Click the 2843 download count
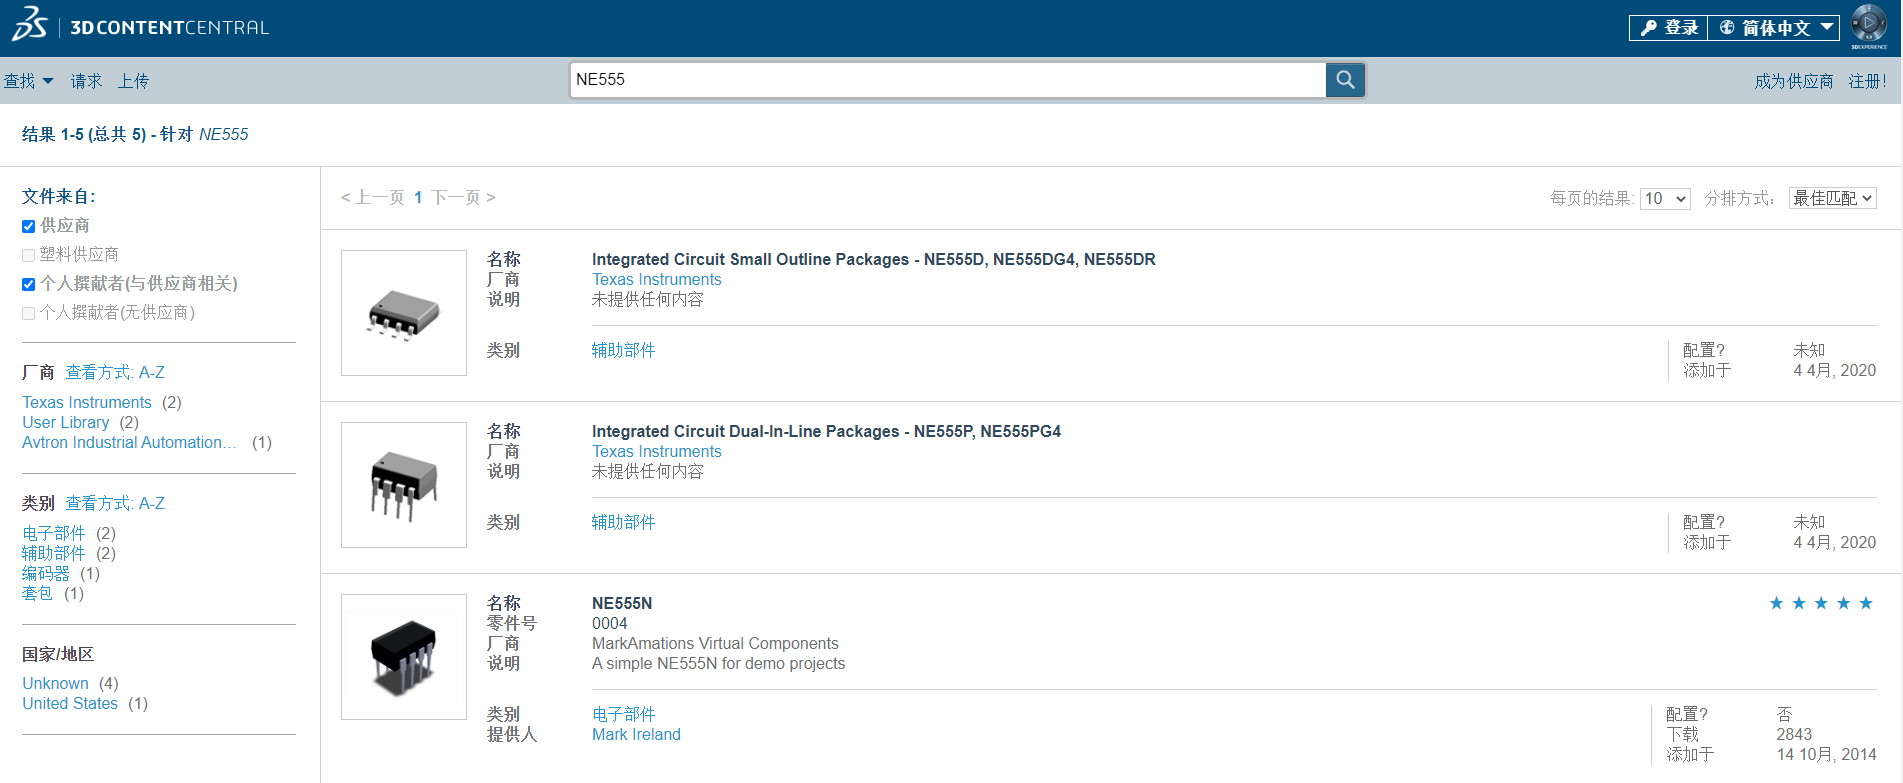 click(x=1794, y=734)
